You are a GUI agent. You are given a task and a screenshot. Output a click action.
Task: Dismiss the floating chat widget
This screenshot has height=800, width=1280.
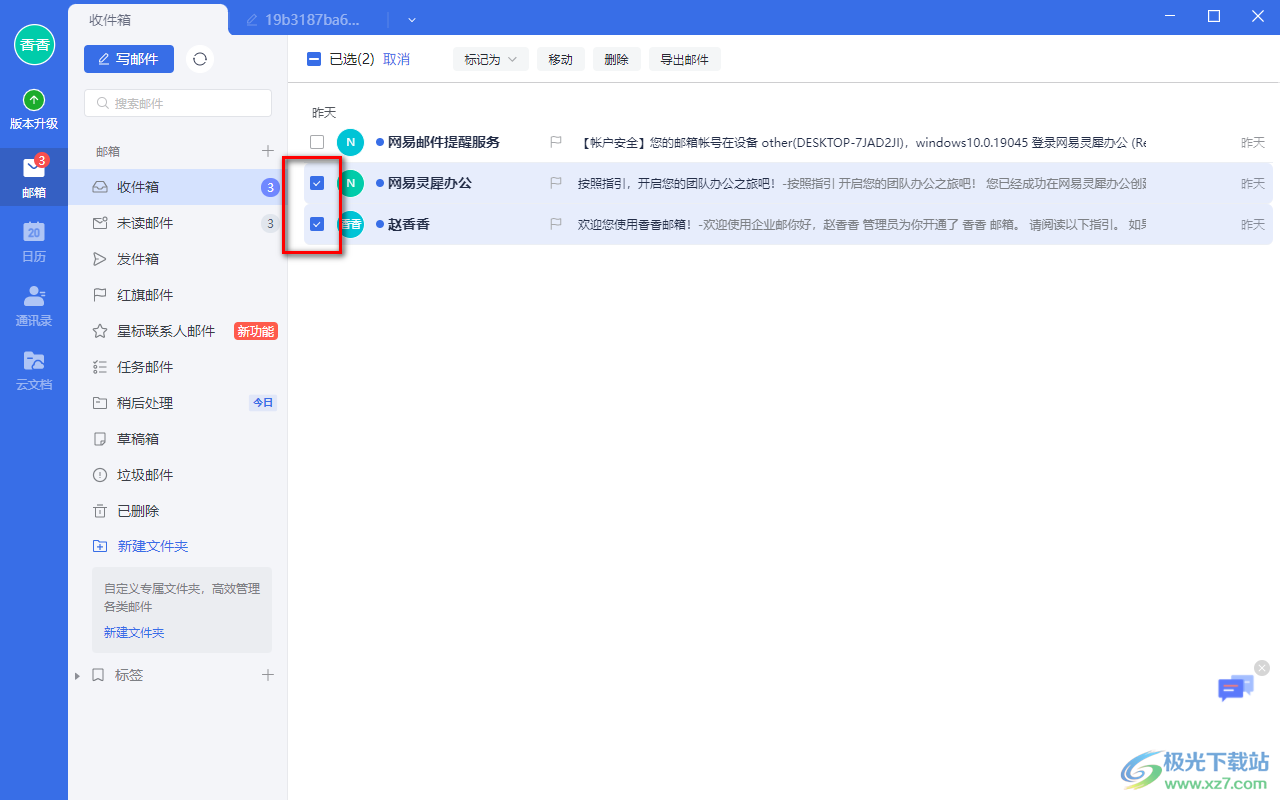(x=1262, y=668)
